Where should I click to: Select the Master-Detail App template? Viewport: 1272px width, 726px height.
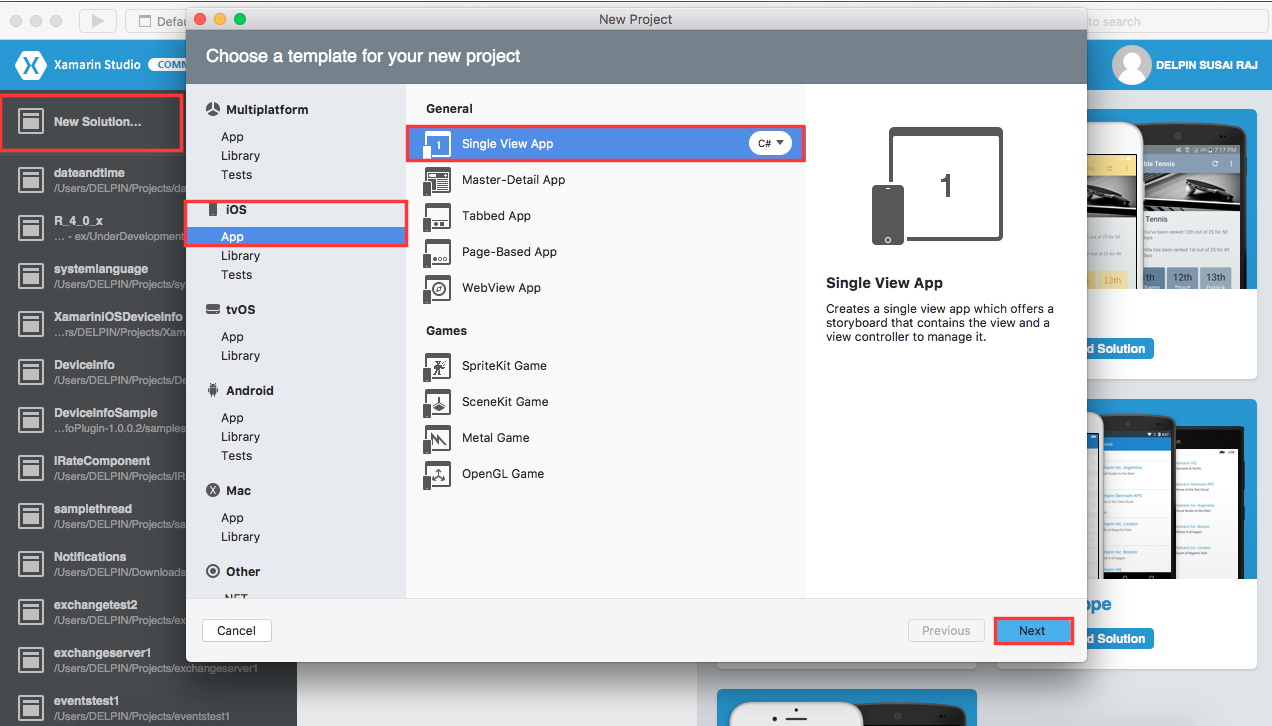pyautogui.click(x=437, y=180)
